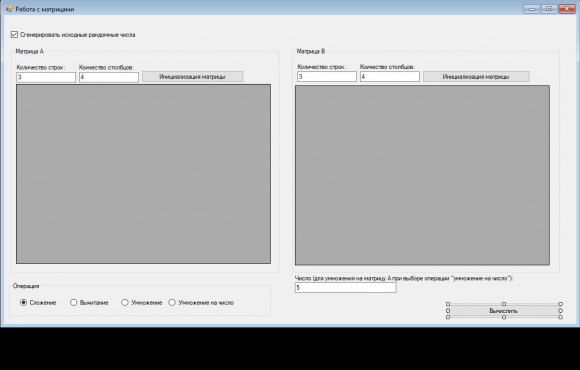Click Инициализация матрицы button for Matrix A
This screenshot has width=580, height=370.
192,77
